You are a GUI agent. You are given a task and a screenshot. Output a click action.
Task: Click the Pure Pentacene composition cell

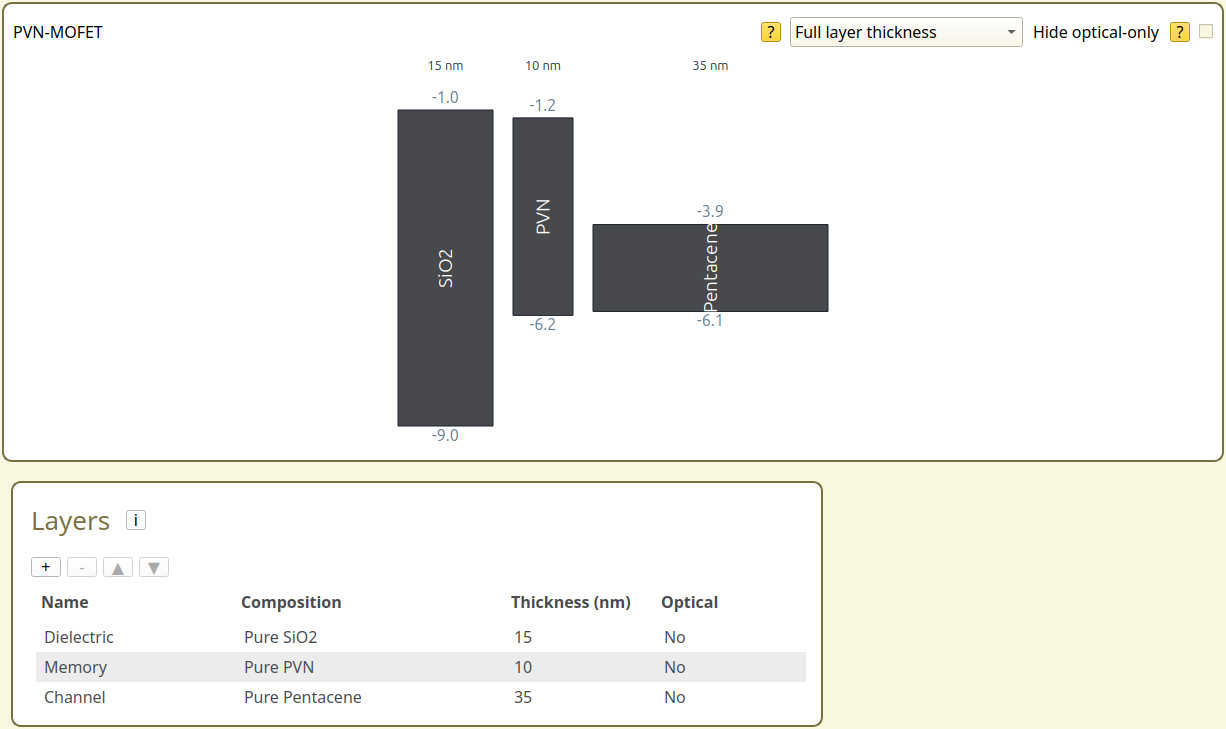(x=303, y=697)
